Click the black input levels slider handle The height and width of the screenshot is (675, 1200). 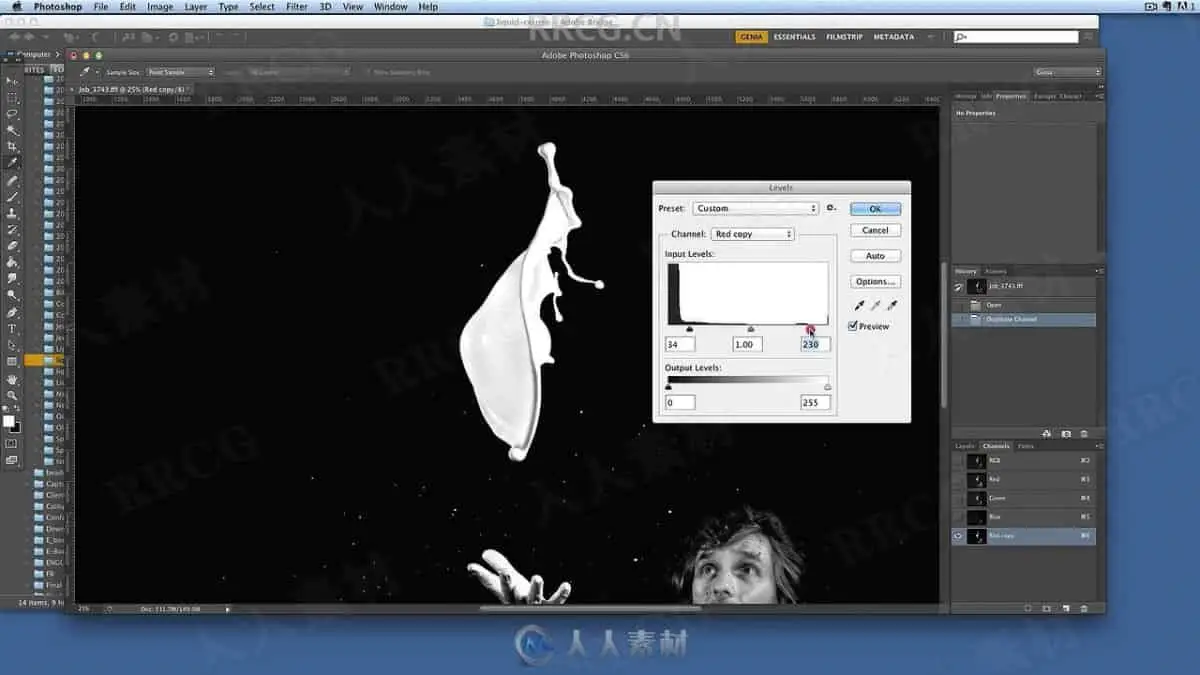tap(689, 328)
